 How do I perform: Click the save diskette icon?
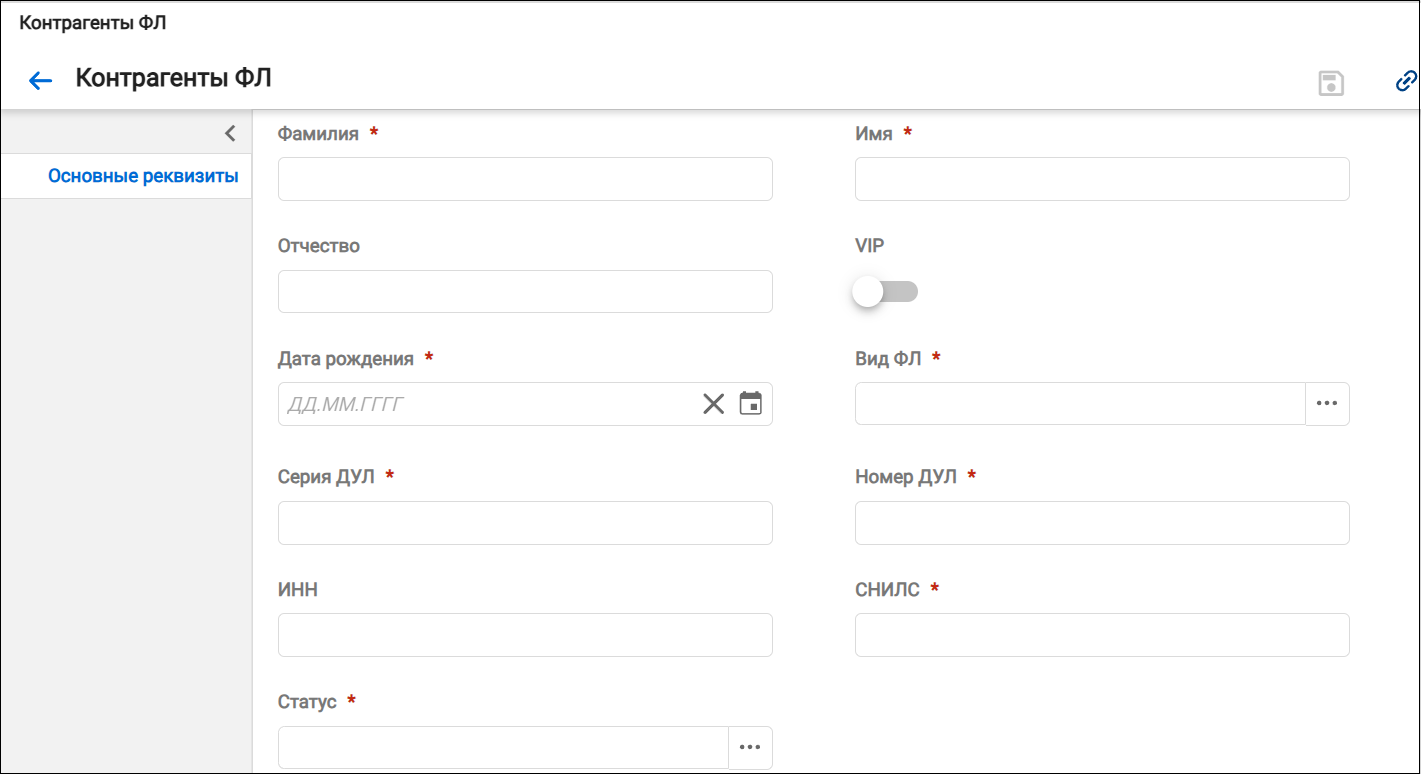[1331, 83]
